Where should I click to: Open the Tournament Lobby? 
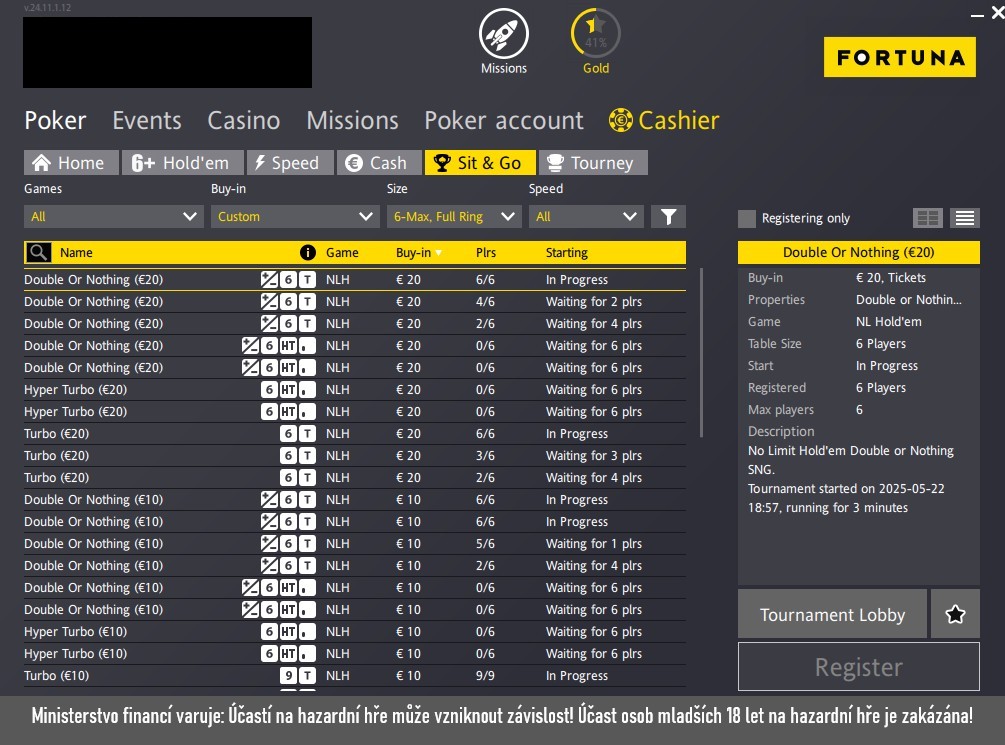pyautogui.click(x=832, y=614)
